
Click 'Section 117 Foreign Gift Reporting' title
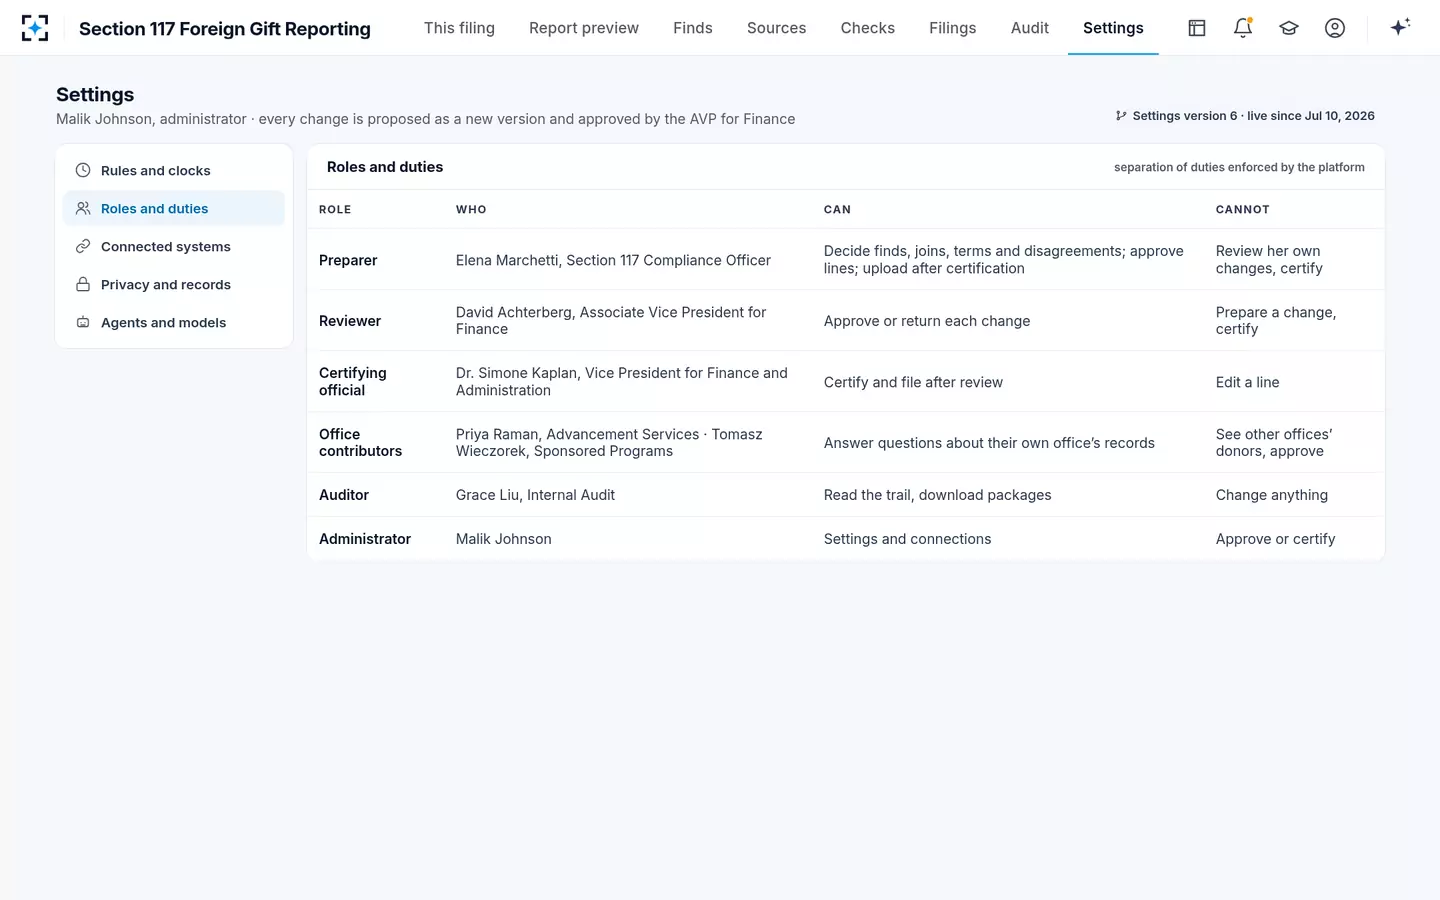click(x=225, y=29)
